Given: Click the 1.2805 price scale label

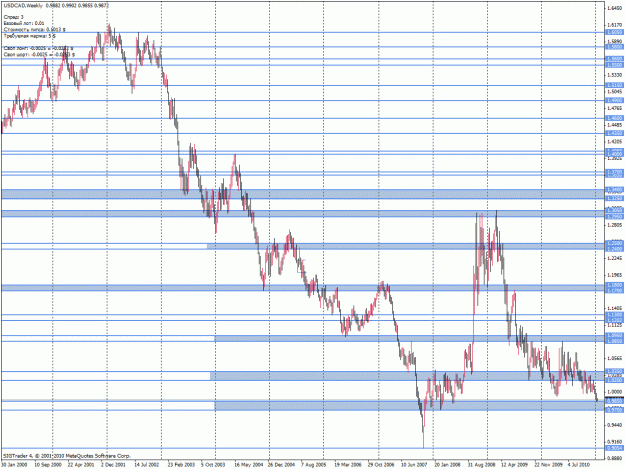Looking at the screenshot, I should [x=615, y=225].
